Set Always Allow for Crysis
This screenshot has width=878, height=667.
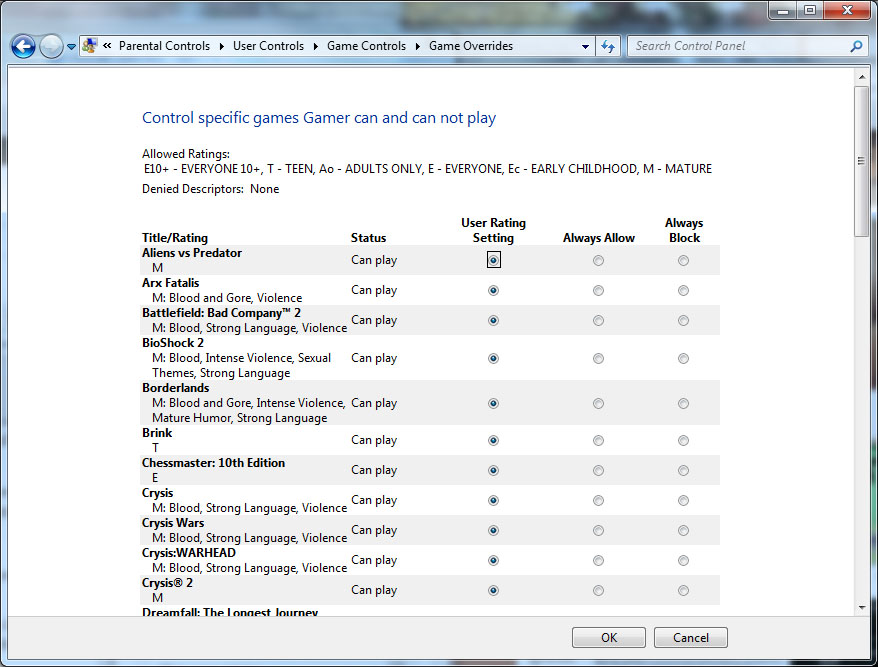point(599,501)
